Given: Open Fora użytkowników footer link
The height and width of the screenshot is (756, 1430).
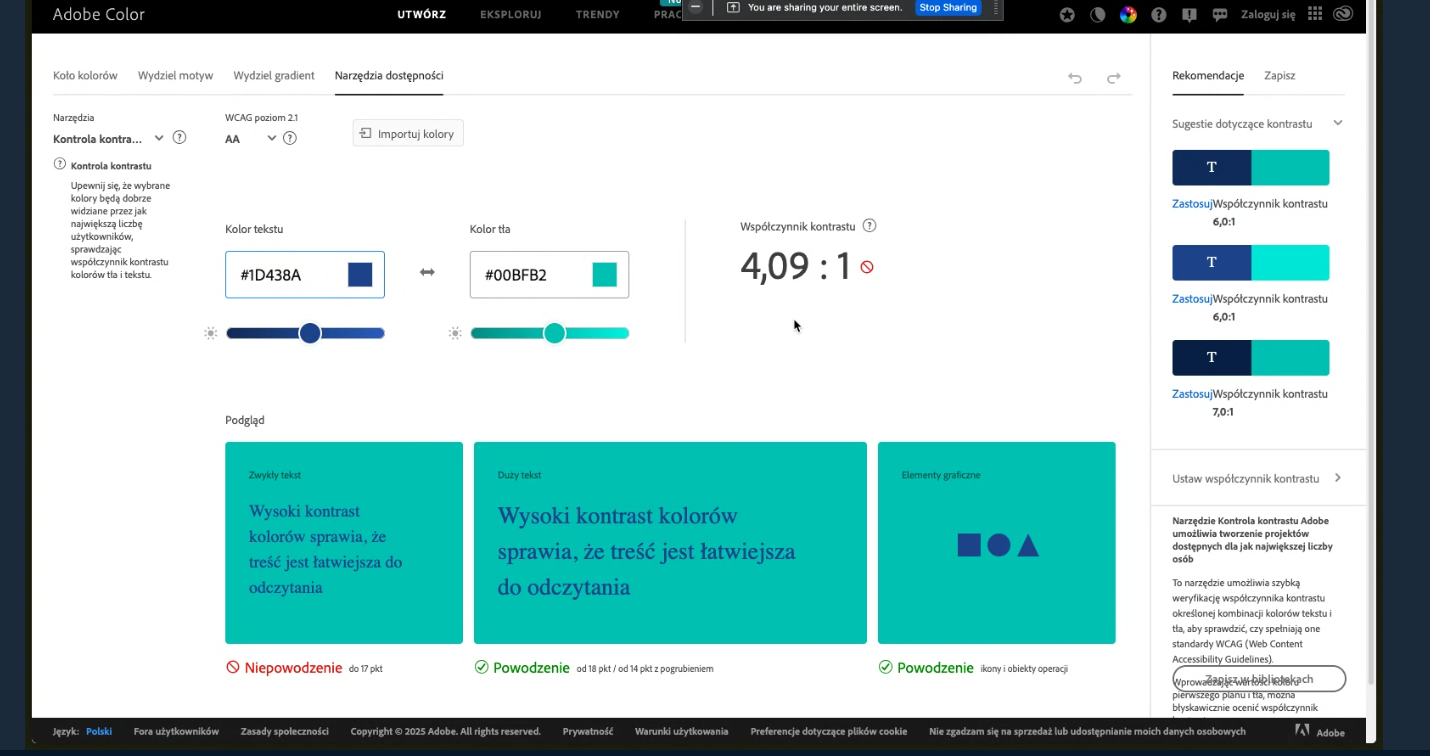Looking at the screenshot, I should point(176,731).
